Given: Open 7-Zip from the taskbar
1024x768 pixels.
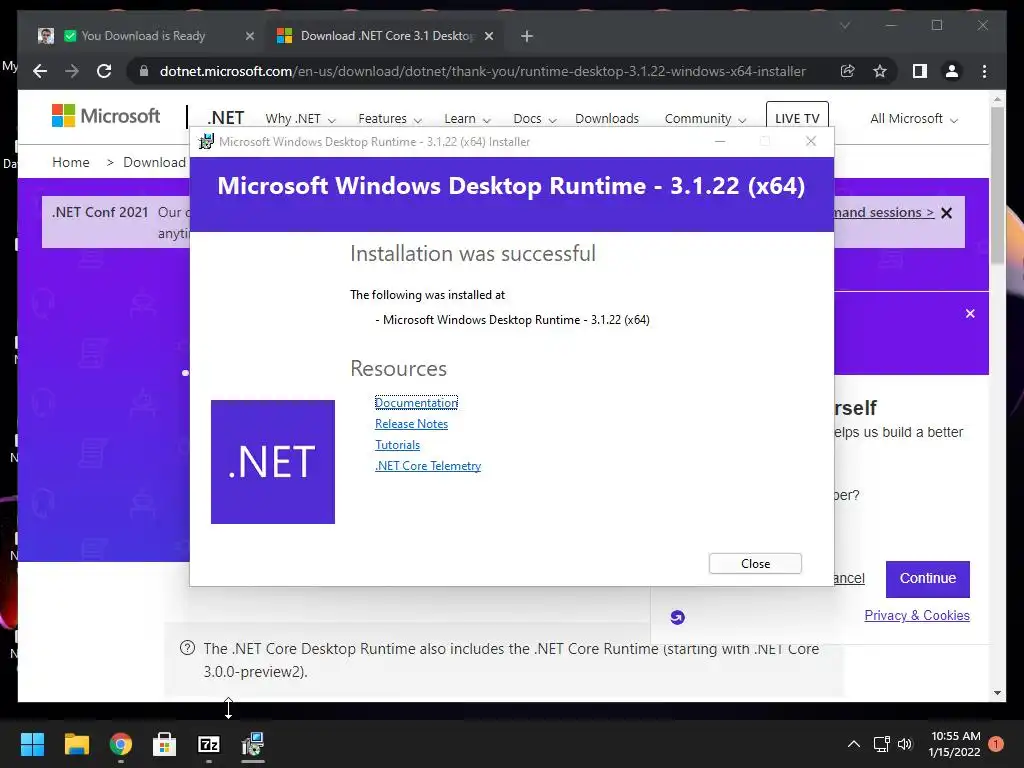Looking at the screenshot, I should [209, 744].
